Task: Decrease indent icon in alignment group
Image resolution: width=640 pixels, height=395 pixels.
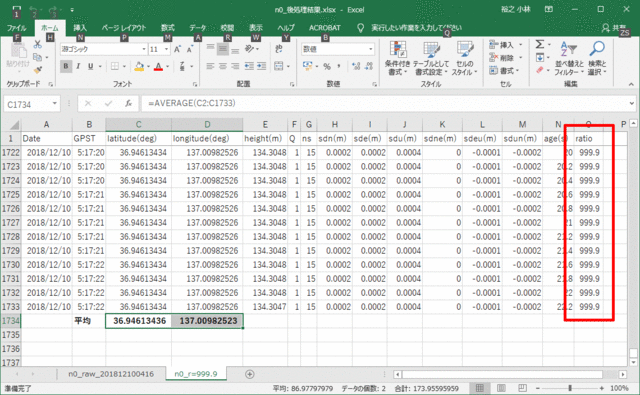Action: tap(249, 66)
